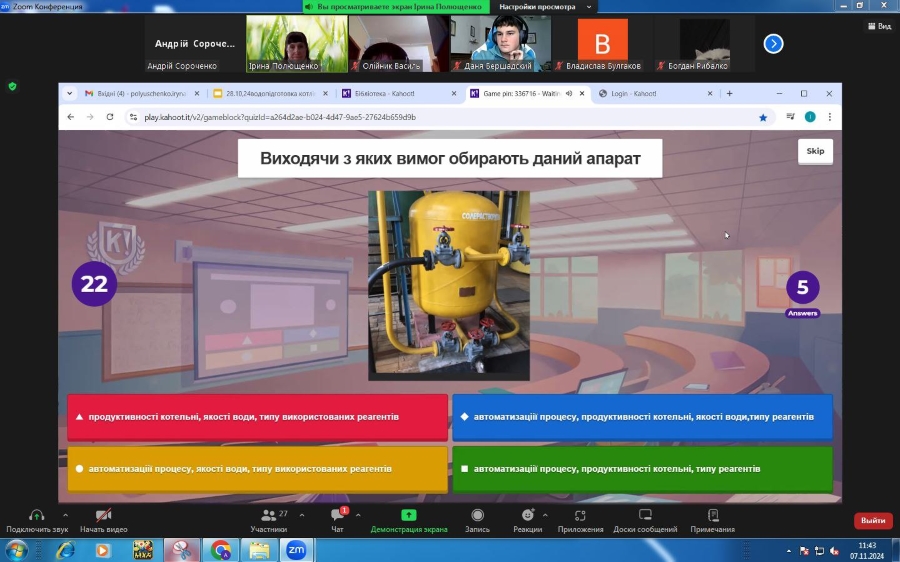Bookmark page with the star icon

click(x=763, y=117)
